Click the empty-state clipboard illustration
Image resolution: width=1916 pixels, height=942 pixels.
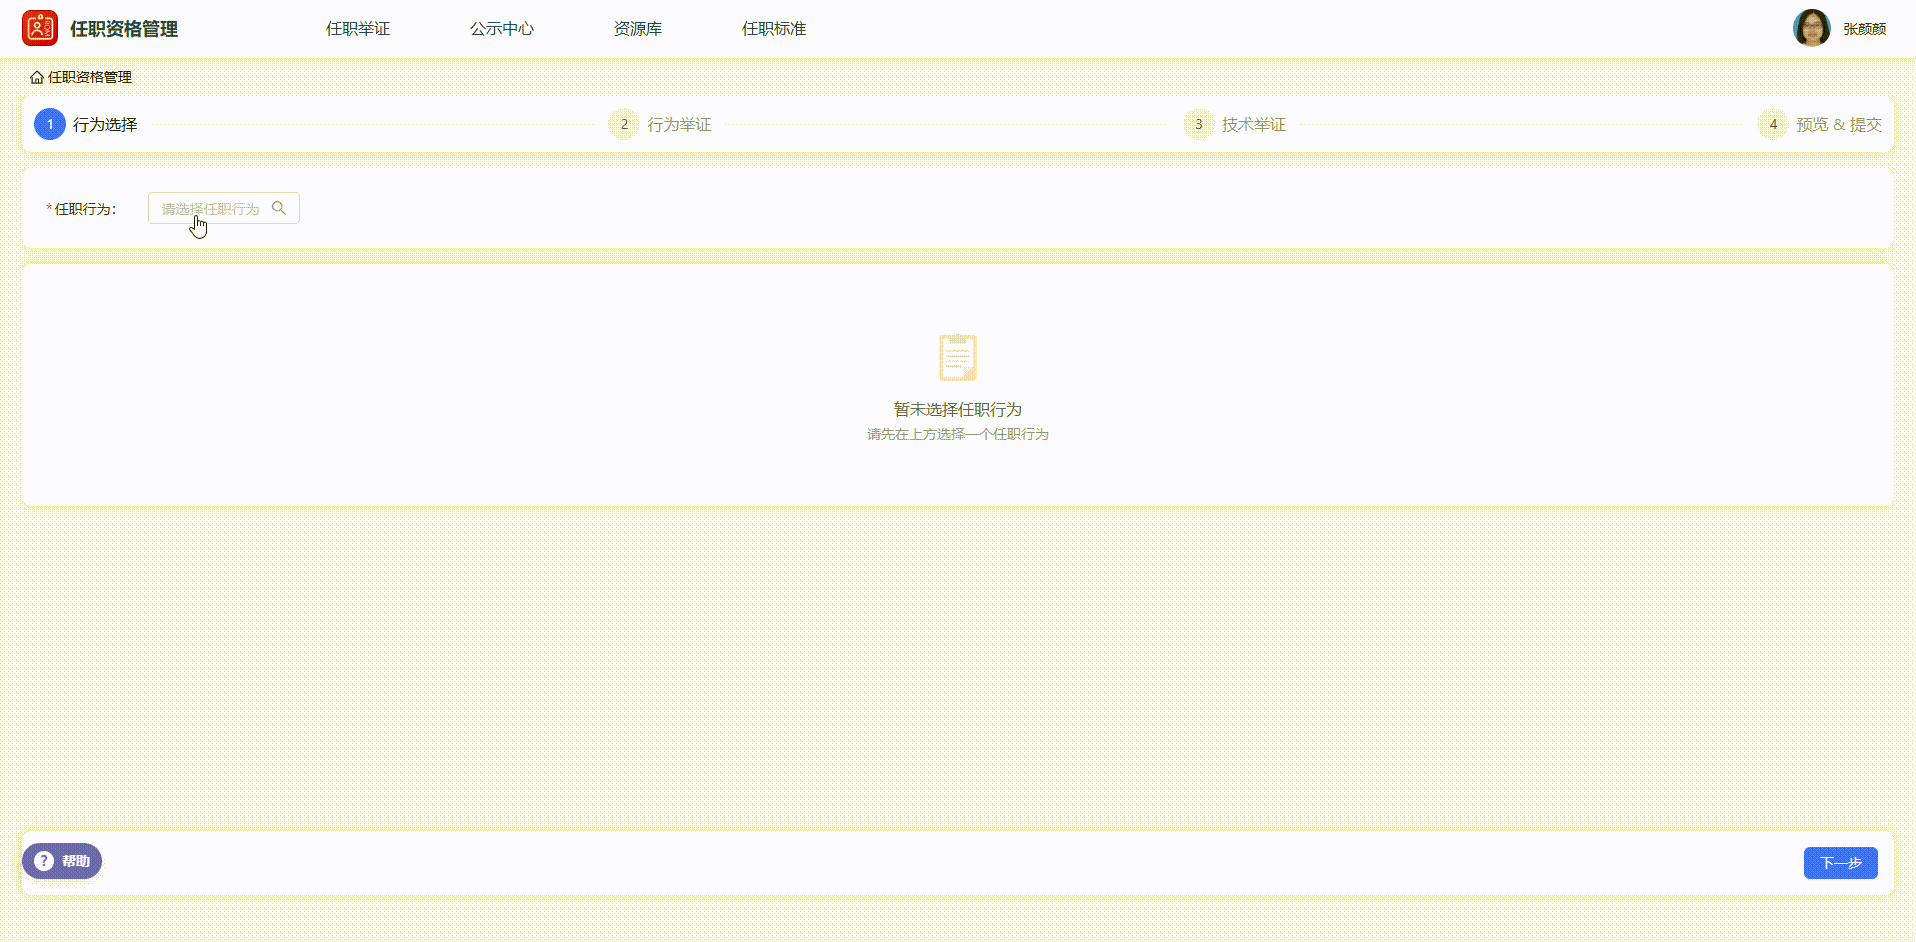tap(957, 357)
